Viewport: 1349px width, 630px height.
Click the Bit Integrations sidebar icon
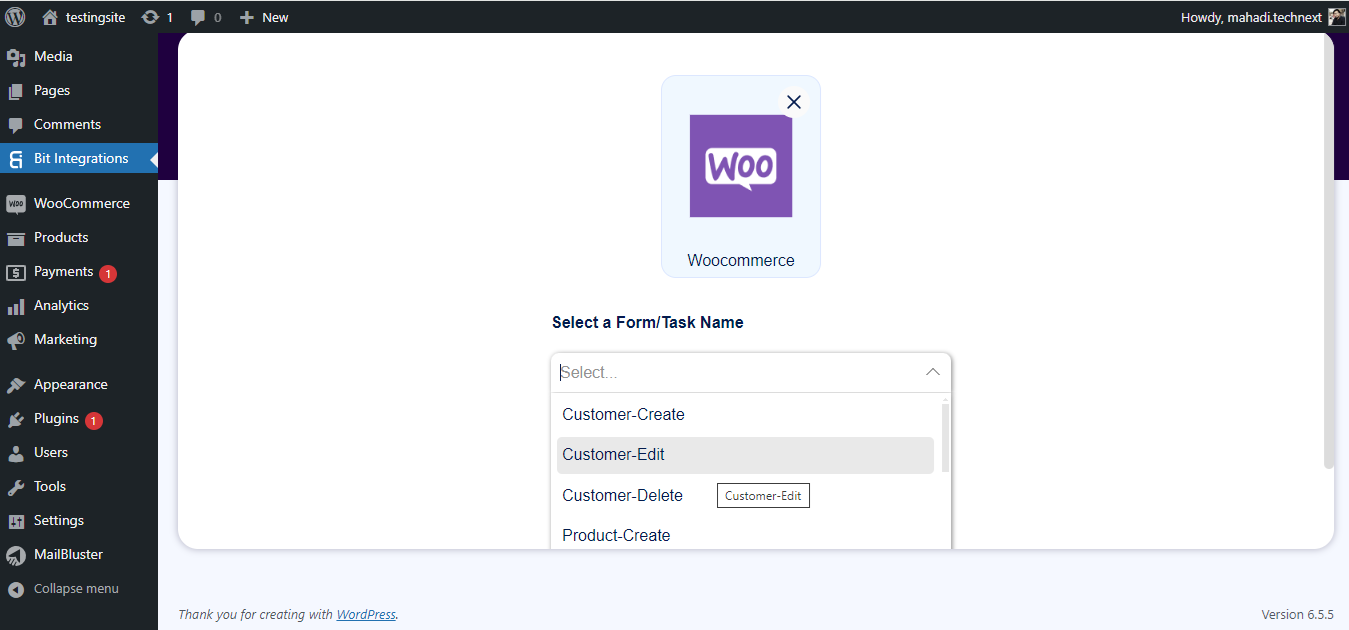point(15,159)
